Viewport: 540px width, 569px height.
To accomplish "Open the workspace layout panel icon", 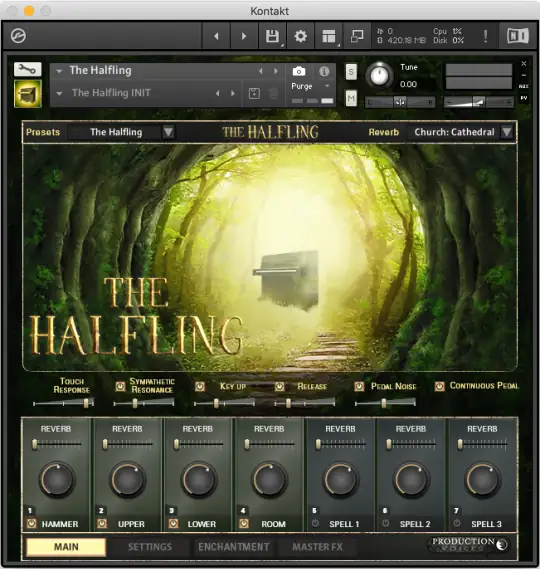I will coord(329,36).
